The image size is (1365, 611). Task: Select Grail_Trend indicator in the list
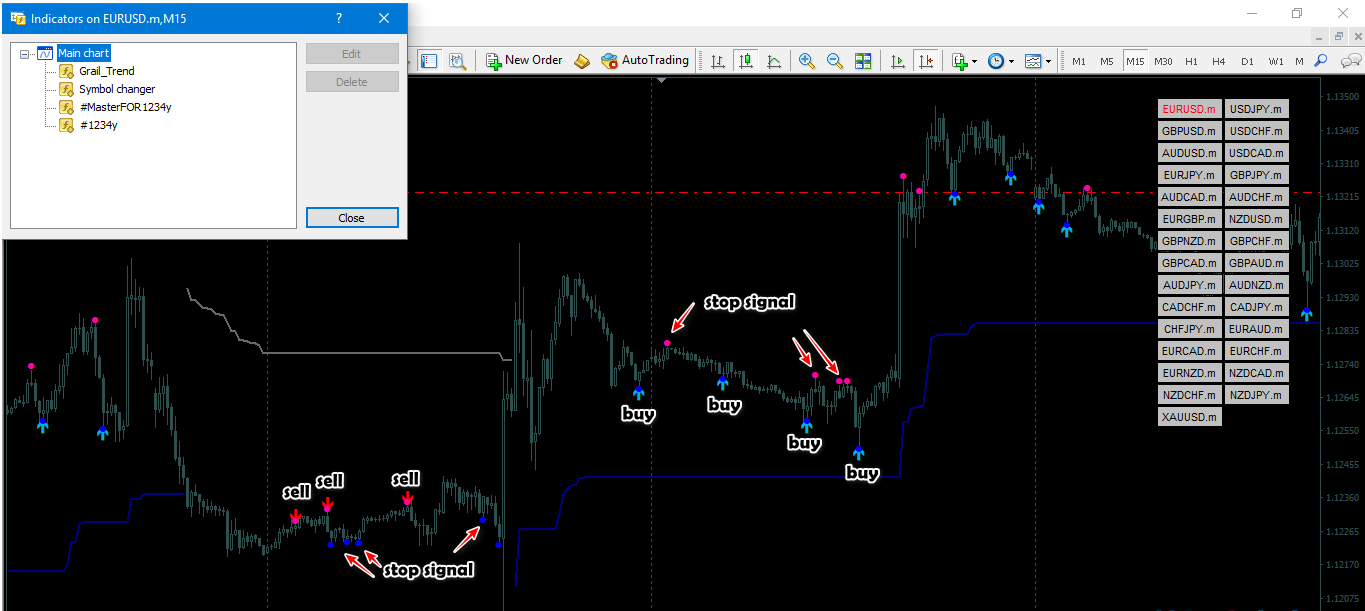[x=106, y=71]
